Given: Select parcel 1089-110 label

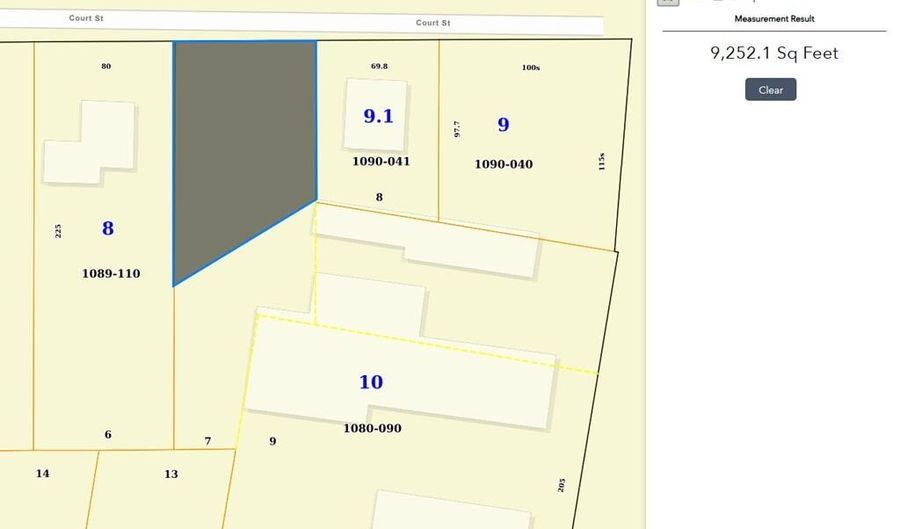Looking at the screenshot, I should click(111, 273).
